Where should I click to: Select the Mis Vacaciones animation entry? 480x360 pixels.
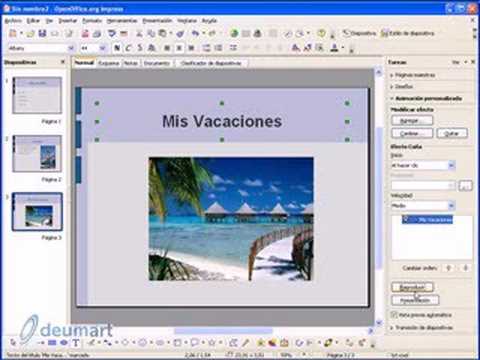427,220
